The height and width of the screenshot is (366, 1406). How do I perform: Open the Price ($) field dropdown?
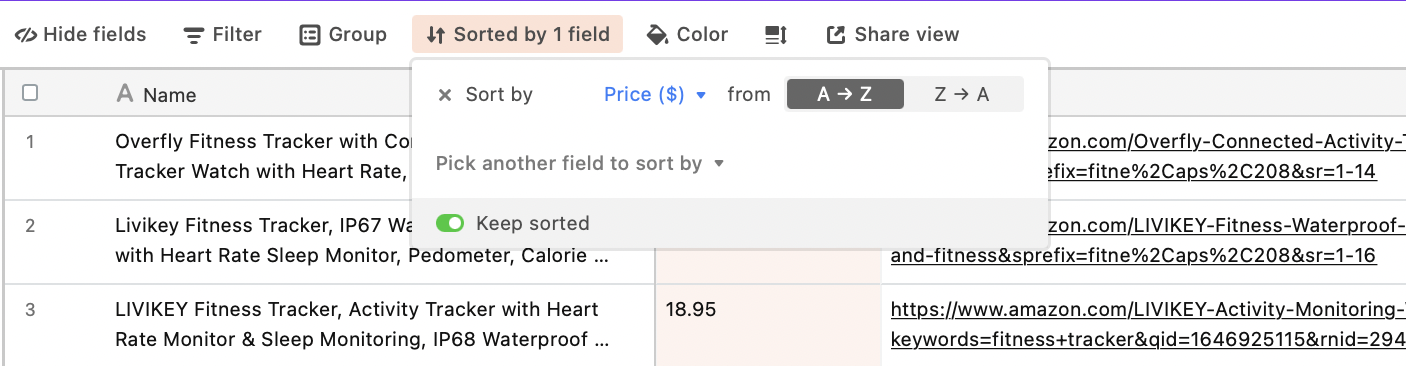[x=655, y=95]
